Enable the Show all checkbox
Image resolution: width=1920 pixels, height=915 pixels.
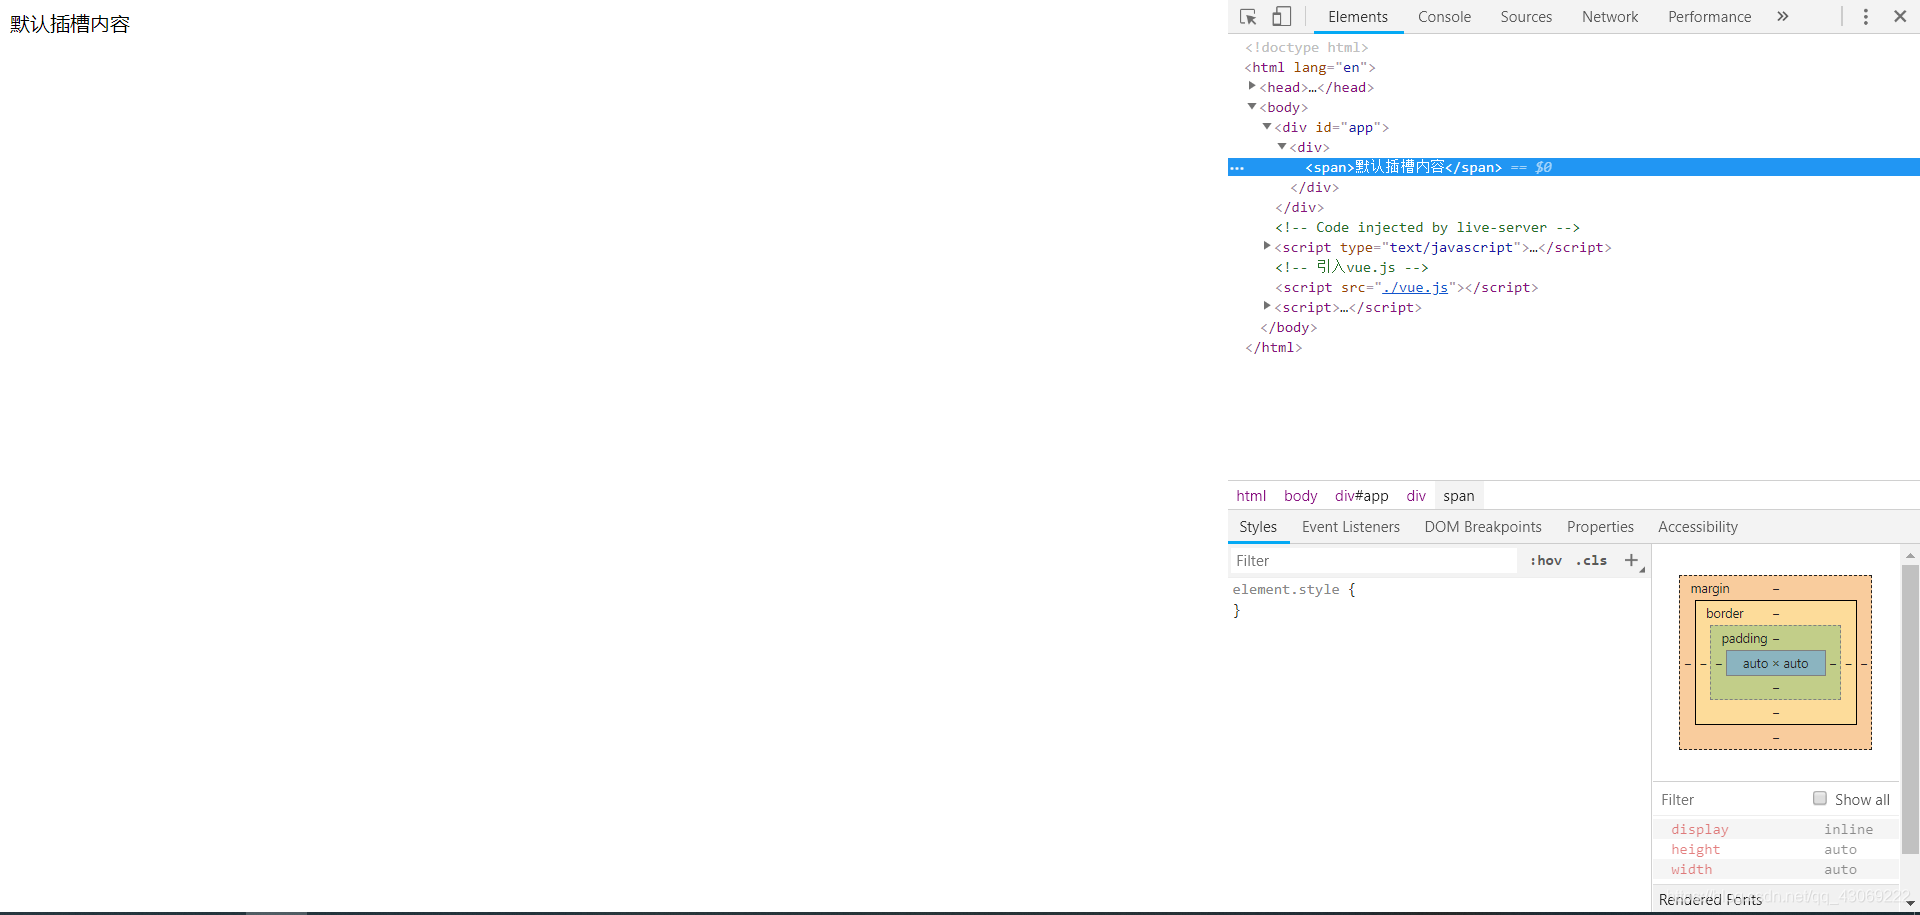(x=1820, y=799)
